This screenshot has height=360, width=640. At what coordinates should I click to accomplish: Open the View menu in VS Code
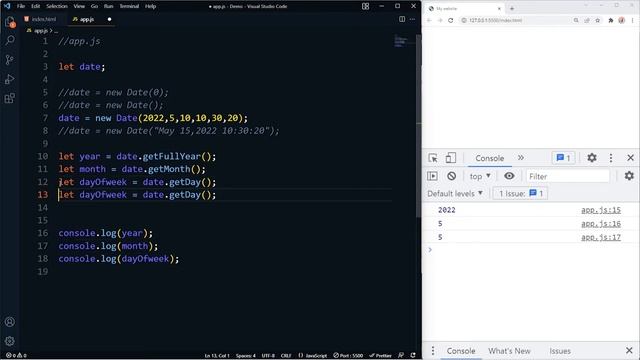coord(79,6)
